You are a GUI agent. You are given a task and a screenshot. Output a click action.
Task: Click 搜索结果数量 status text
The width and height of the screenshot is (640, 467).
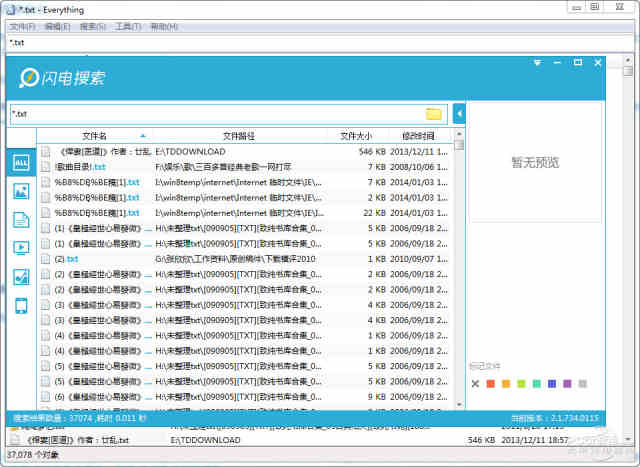80,418
